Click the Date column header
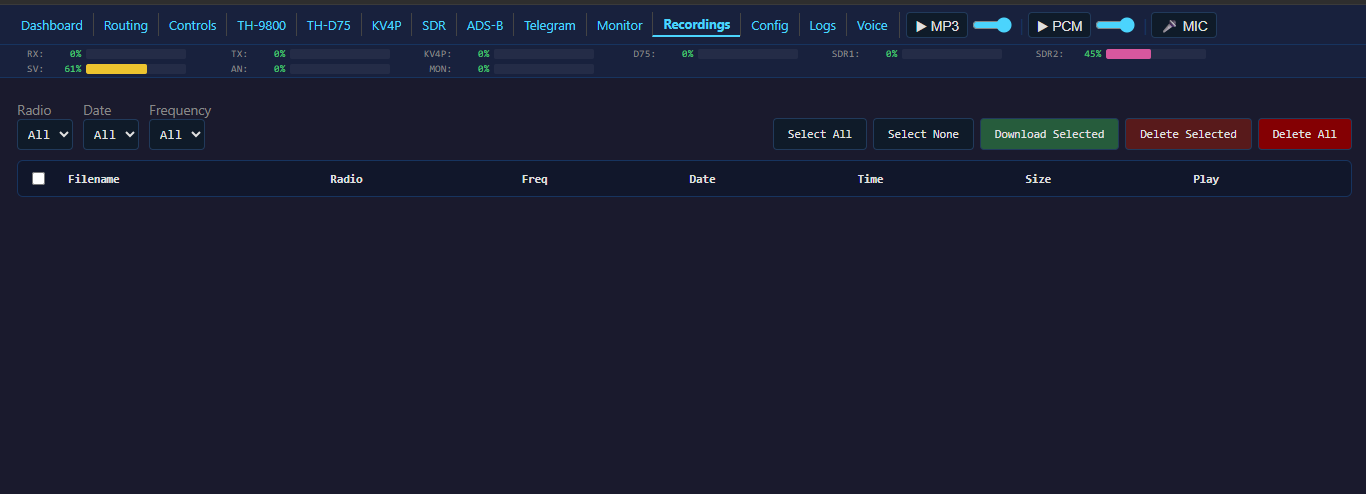This screenshot has width=1366, height=494. click(702, 179)
